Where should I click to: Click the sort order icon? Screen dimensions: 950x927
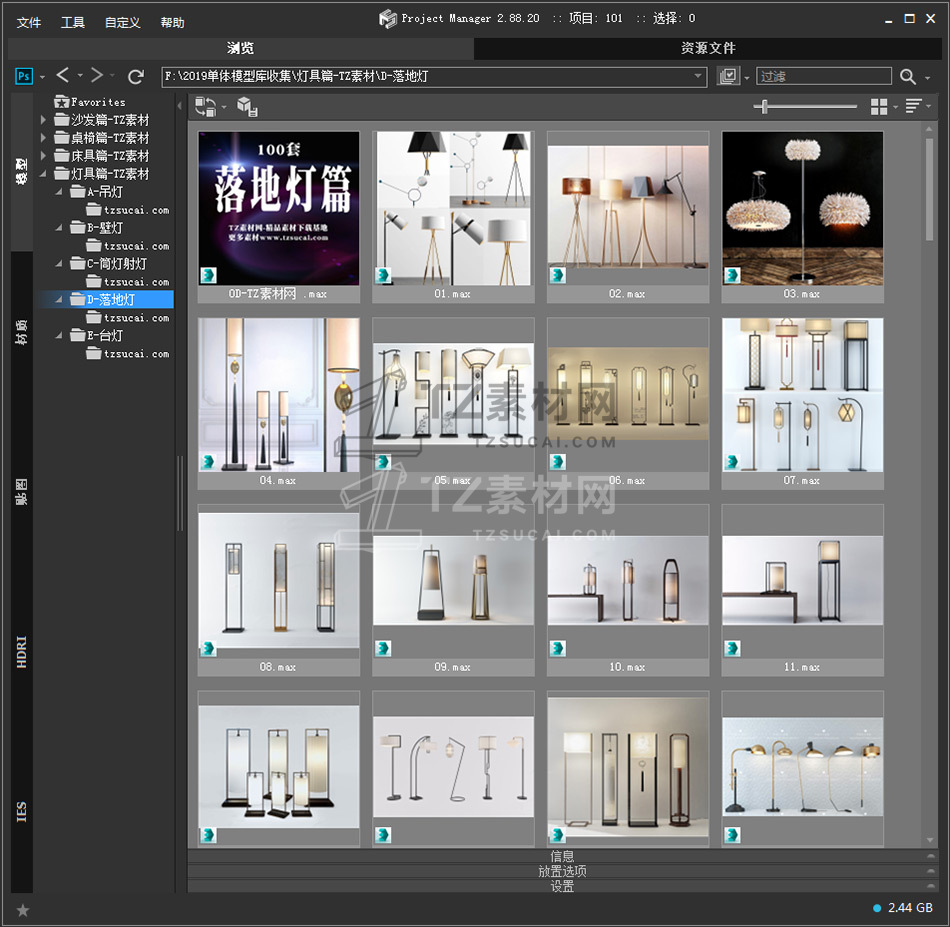coord(913,106)
